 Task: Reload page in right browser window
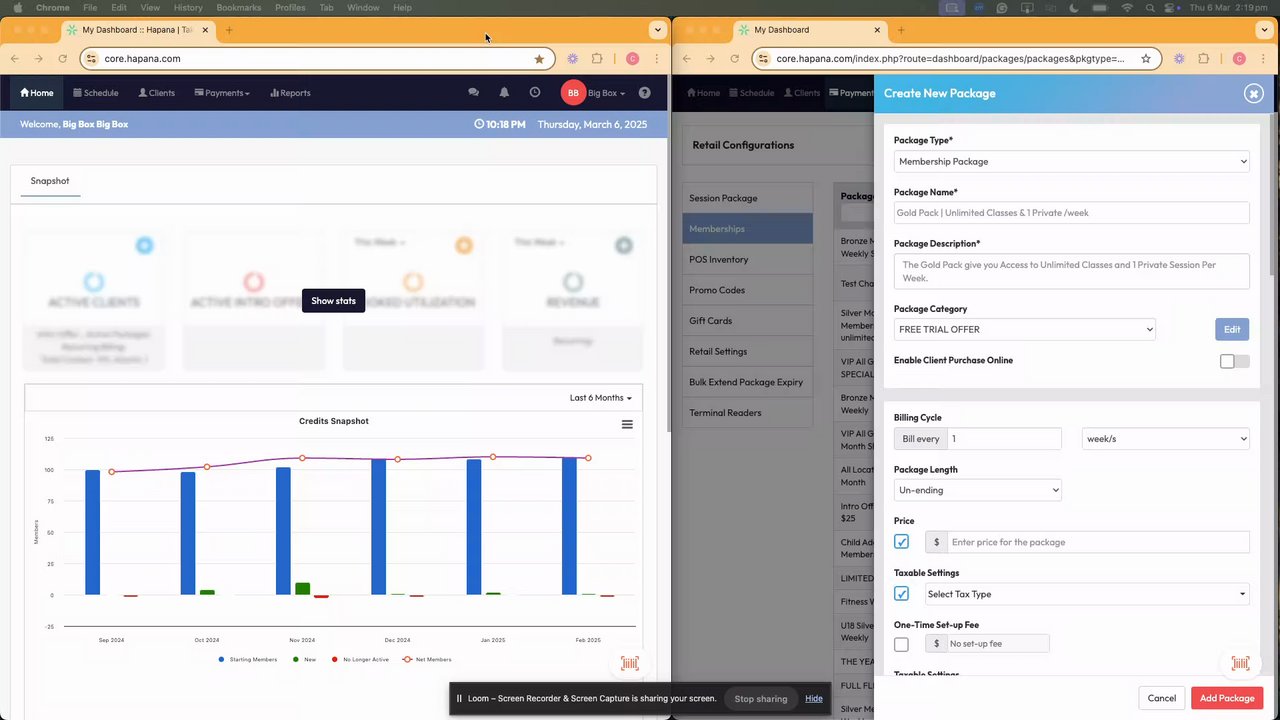coord(734,59)
